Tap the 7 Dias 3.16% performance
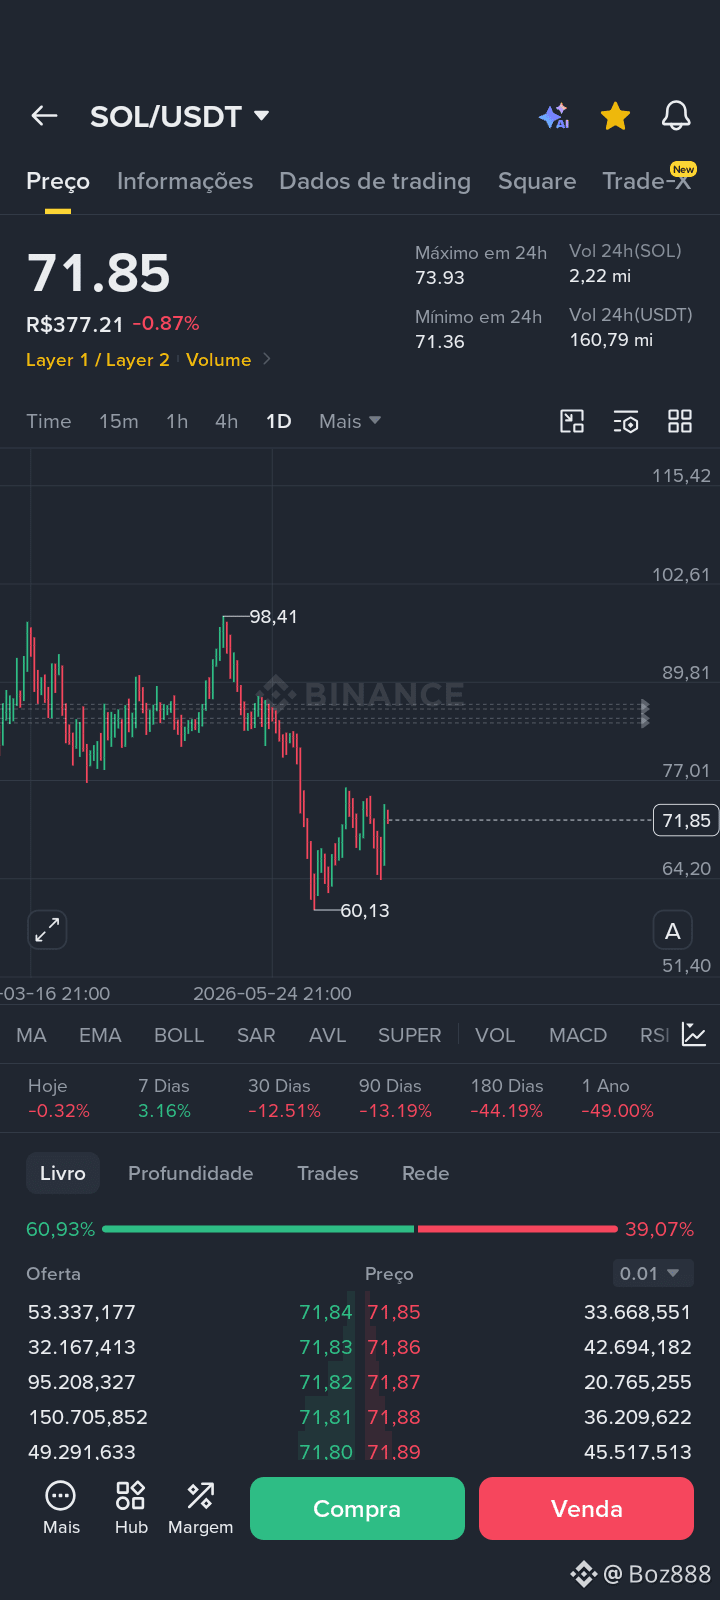Viewport: 720px width, 1600px height. click(x=164, y=1098)
